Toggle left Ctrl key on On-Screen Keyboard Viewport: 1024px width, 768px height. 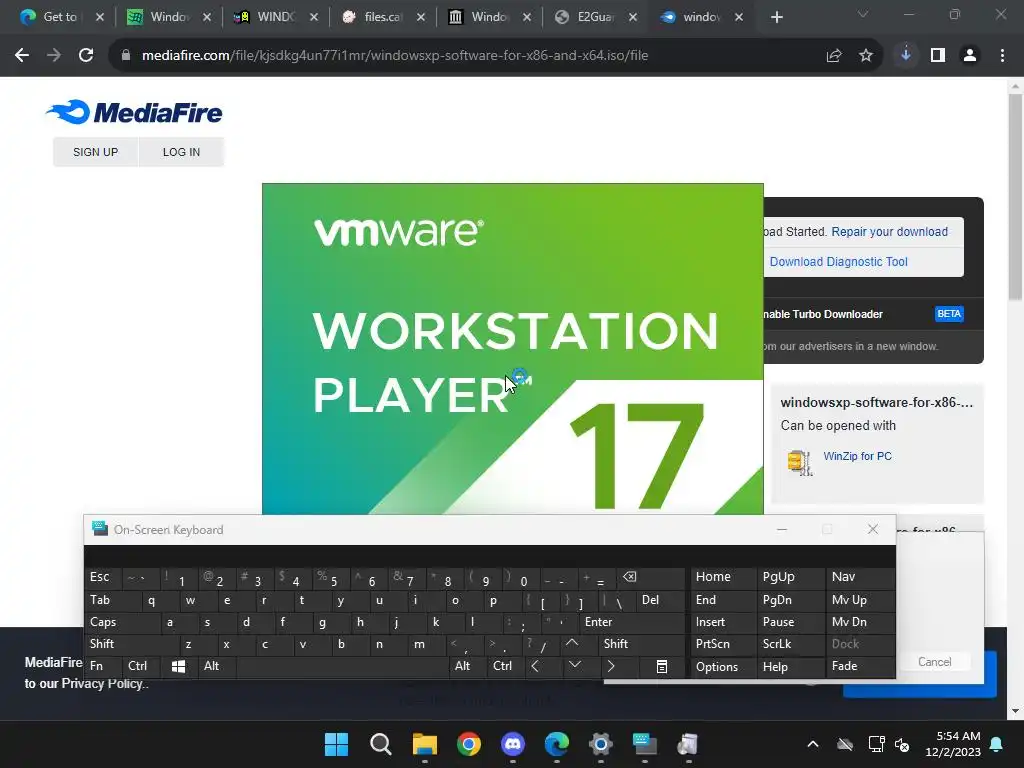point(141,666)
